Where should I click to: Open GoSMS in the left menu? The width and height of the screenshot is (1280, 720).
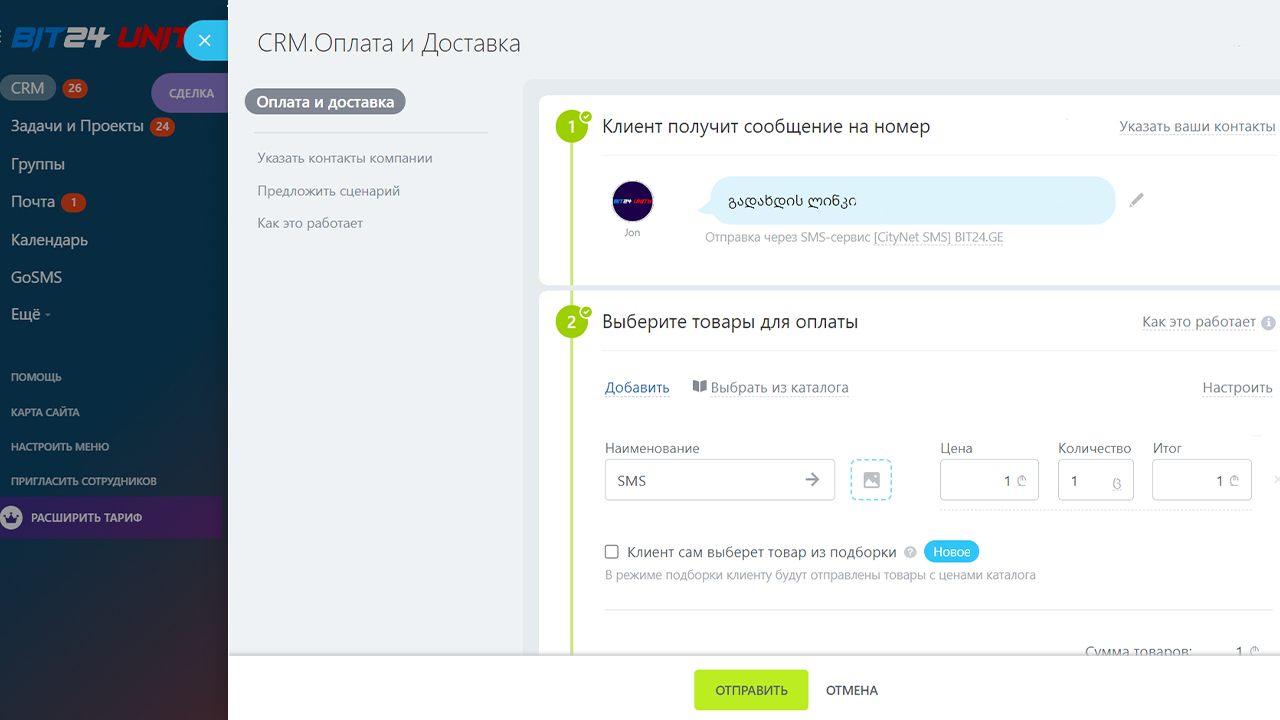click(37, 277)
